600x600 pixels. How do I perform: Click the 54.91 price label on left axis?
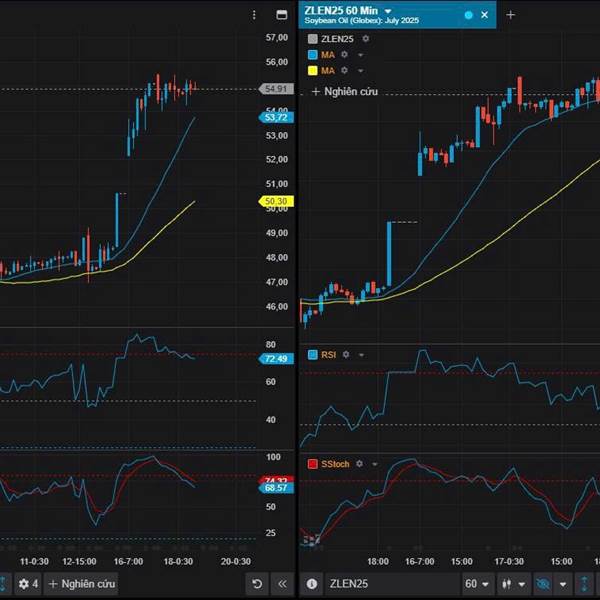tap(276, 89)
